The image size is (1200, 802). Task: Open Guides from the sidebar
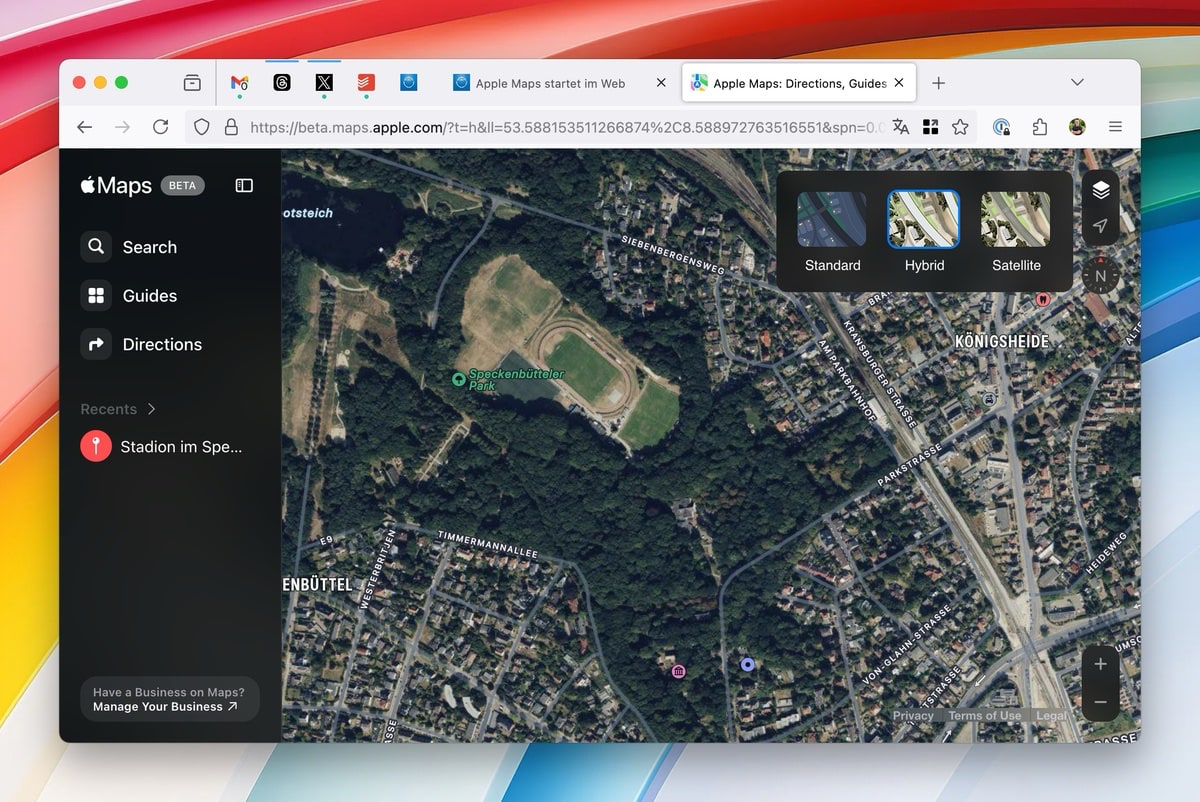(x=148, y=295)
